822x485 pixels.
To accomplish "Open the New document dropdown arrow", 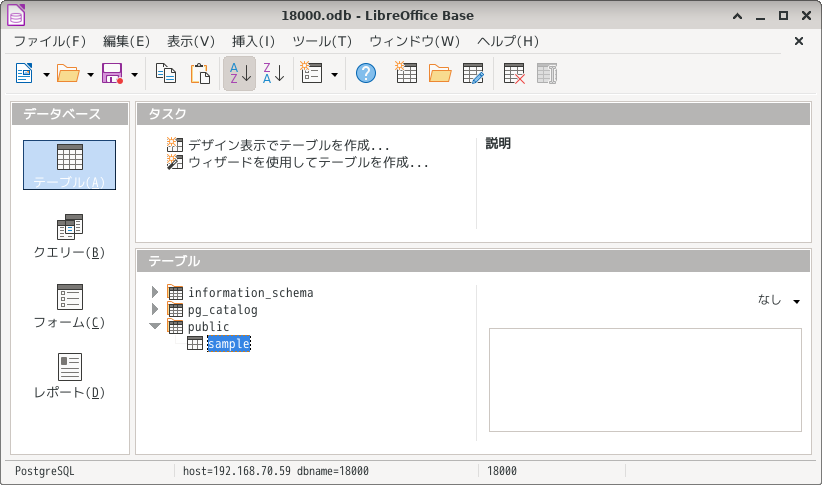I will tap(46, 74).
